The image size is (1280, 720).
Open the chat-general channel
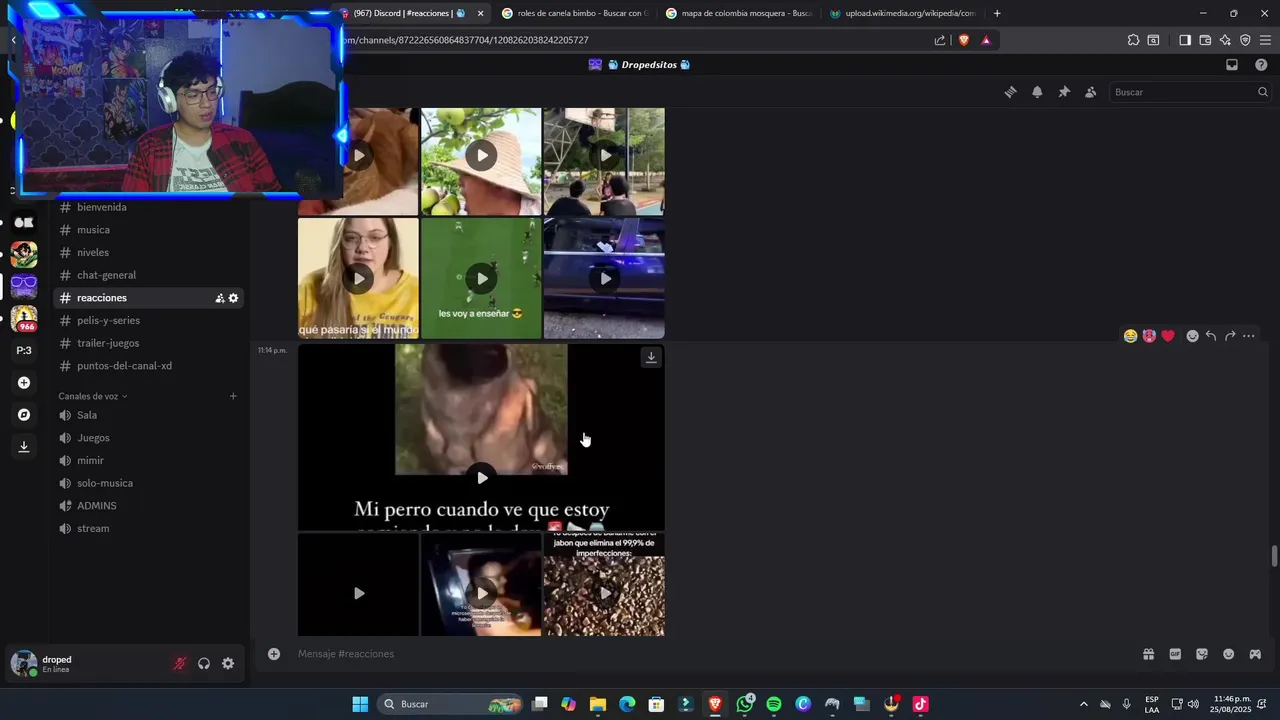click(x=148, y=275)
